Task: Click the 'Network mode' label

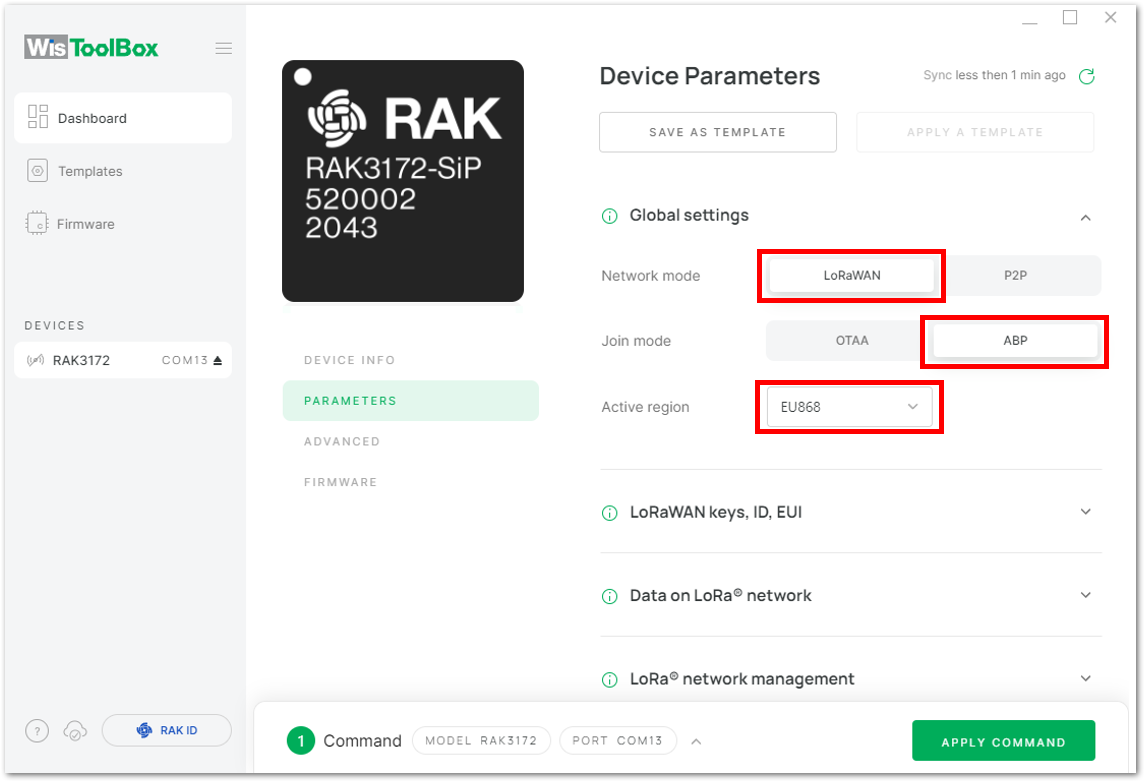Action: tap(651, 276)
